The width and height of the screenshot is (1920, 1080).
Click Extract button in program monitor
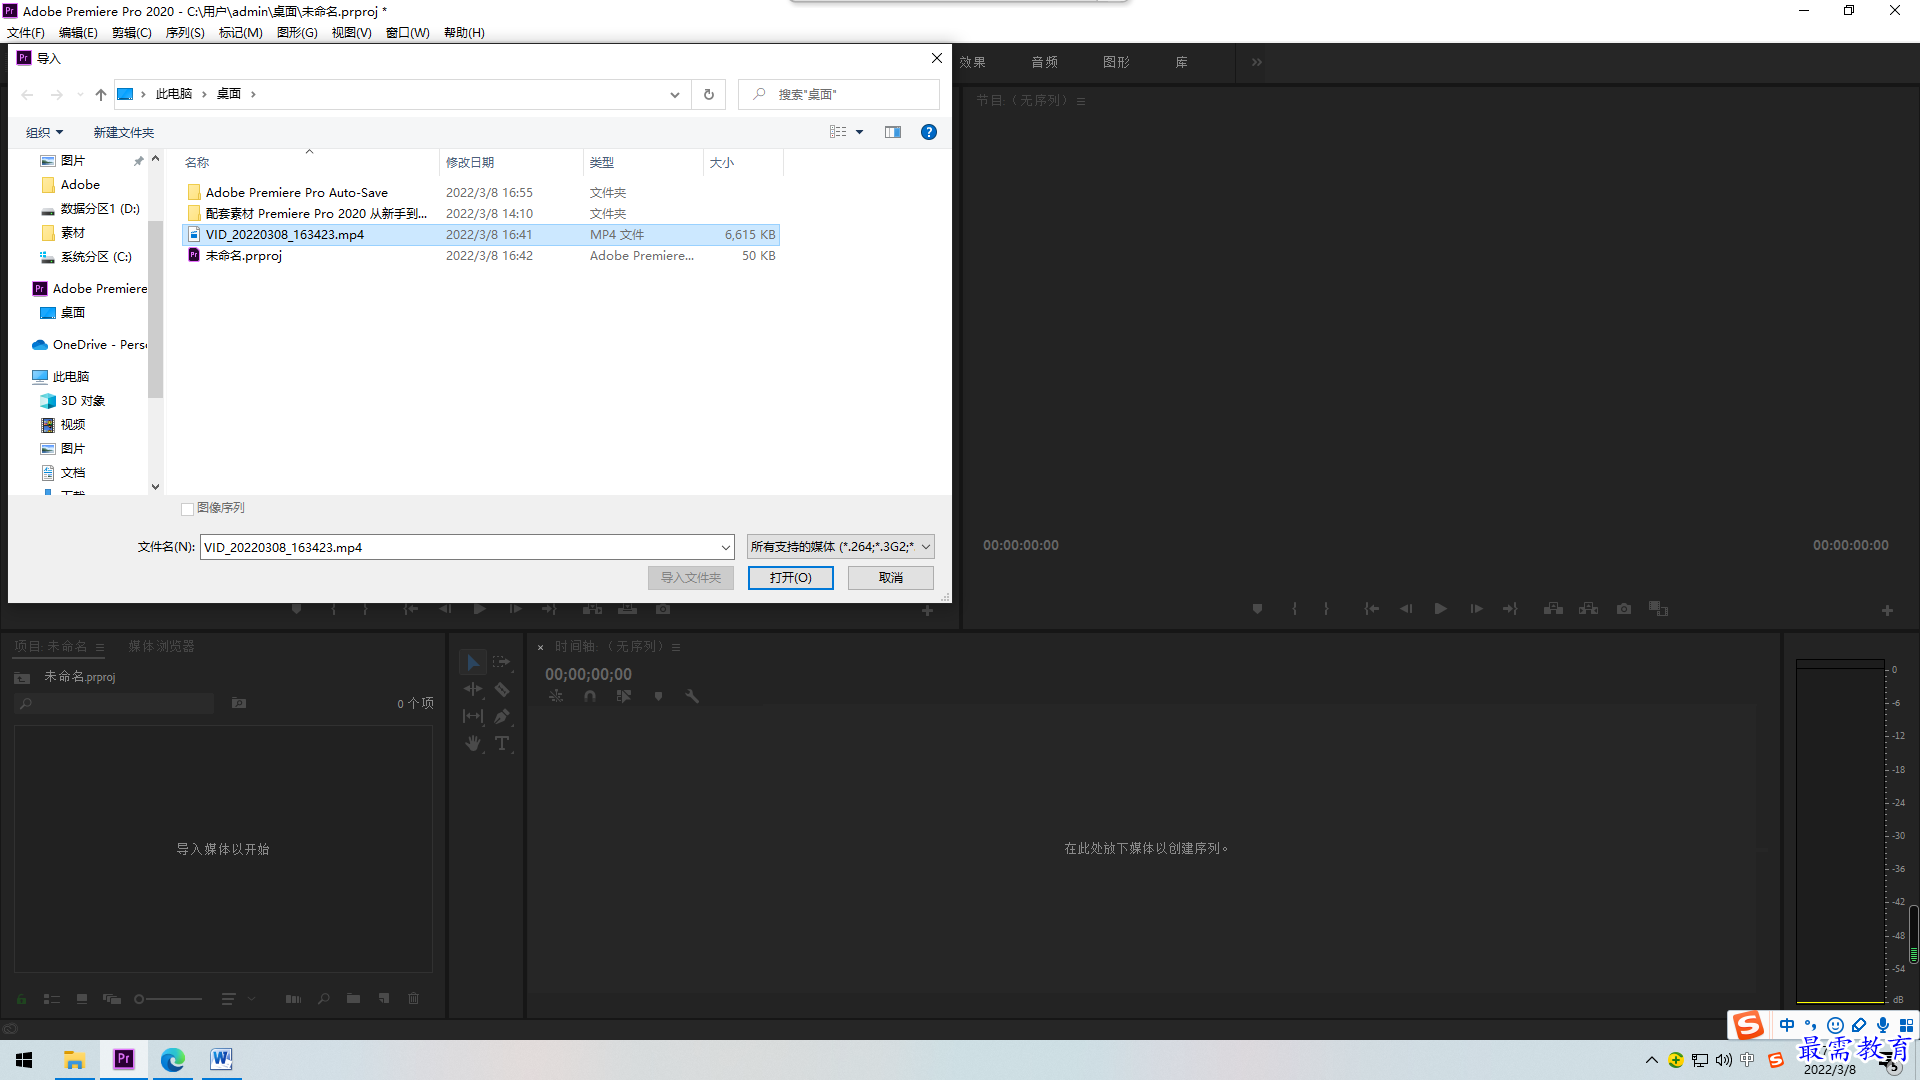(x=1588, y=609)
